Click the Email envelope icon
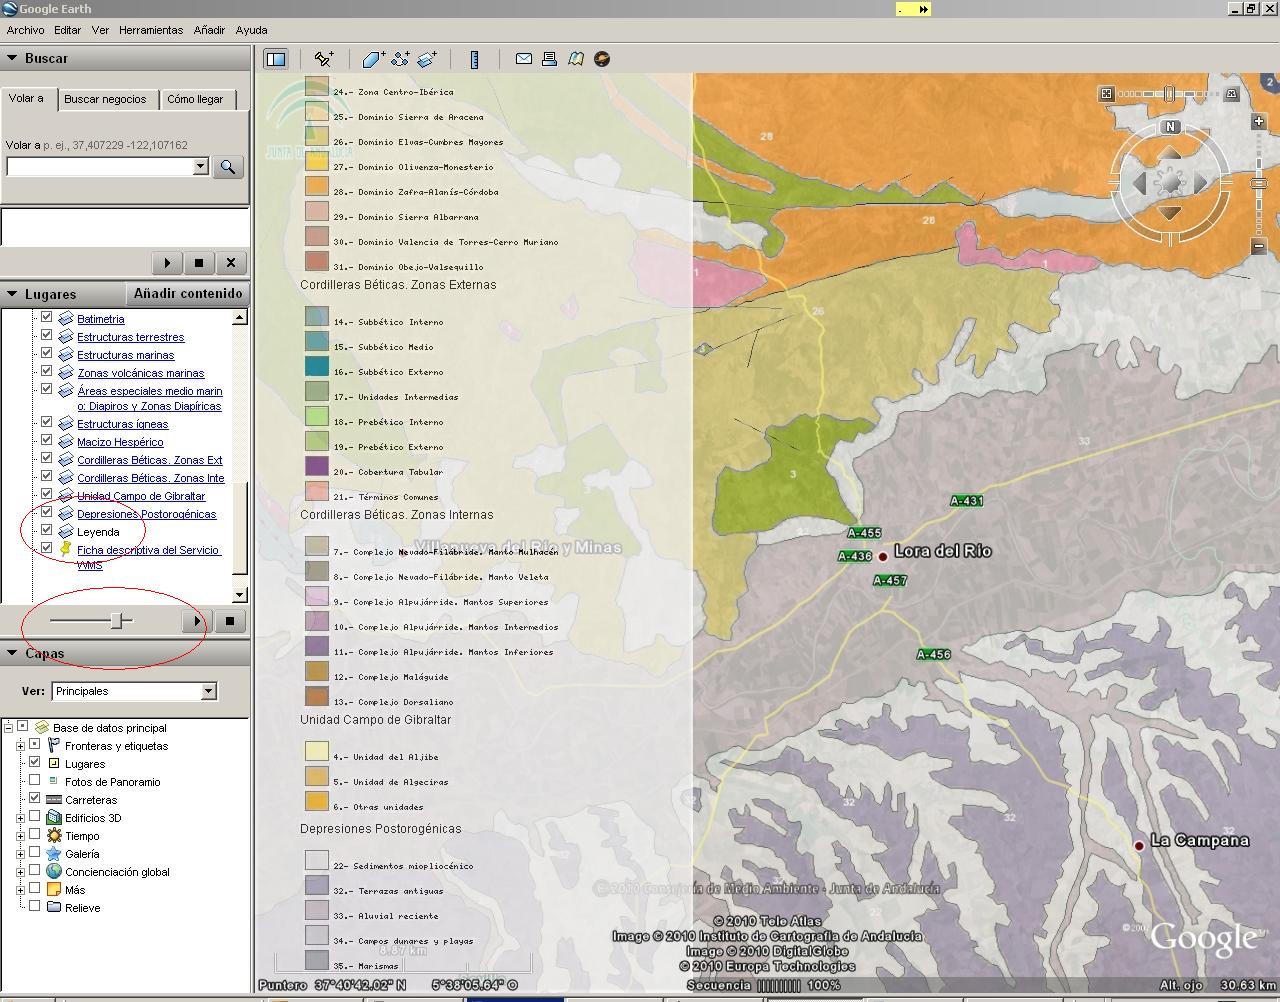 523,59
